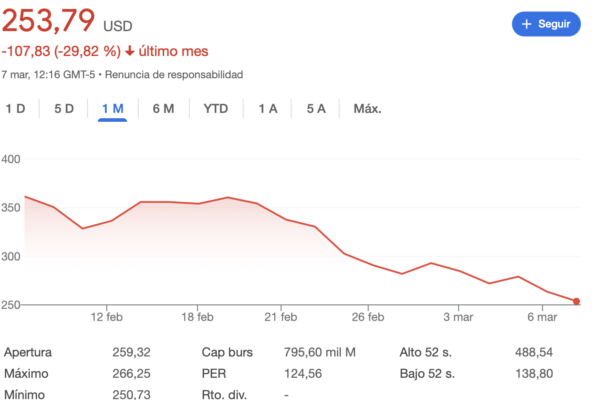This screenshot has width=600, height=400.
Task: Click the 6 mar axis marker
Action: (542, 317)
